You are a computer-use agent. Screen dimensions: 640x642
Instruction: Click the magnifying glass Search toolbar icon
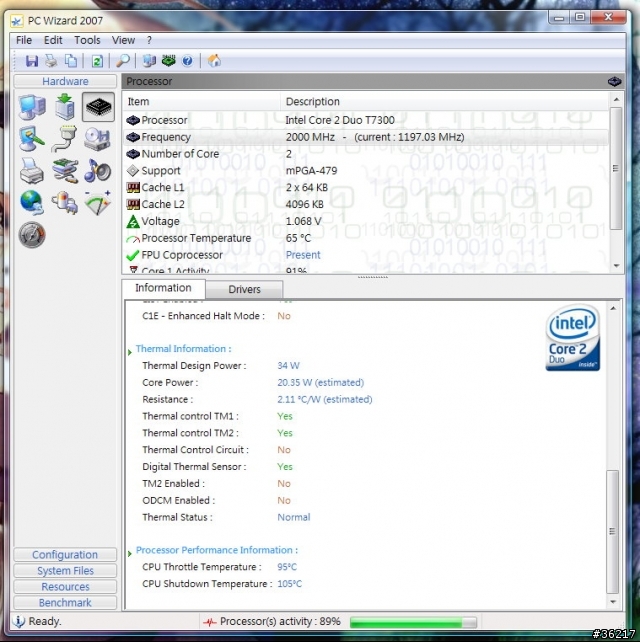pos(123,61)
